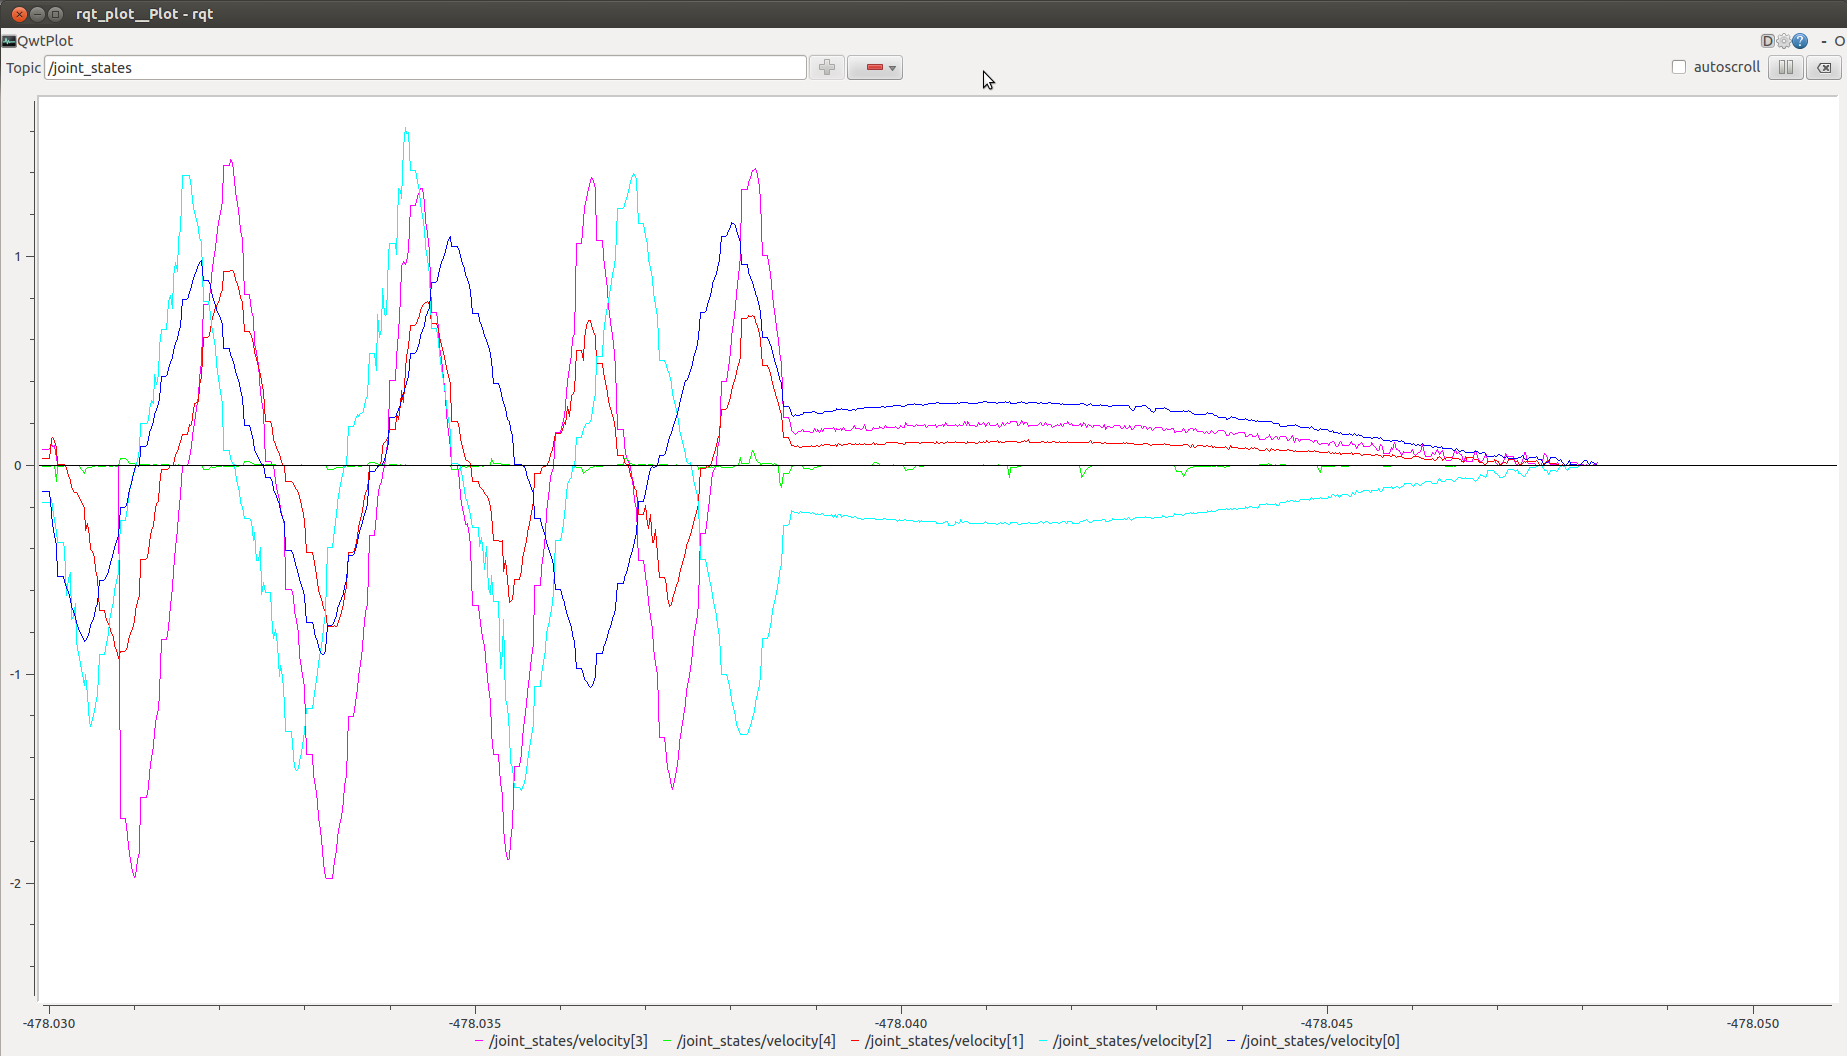Clear the plot with the backspace-style icon button
1847x1056 pixels.
(1824, 67)
